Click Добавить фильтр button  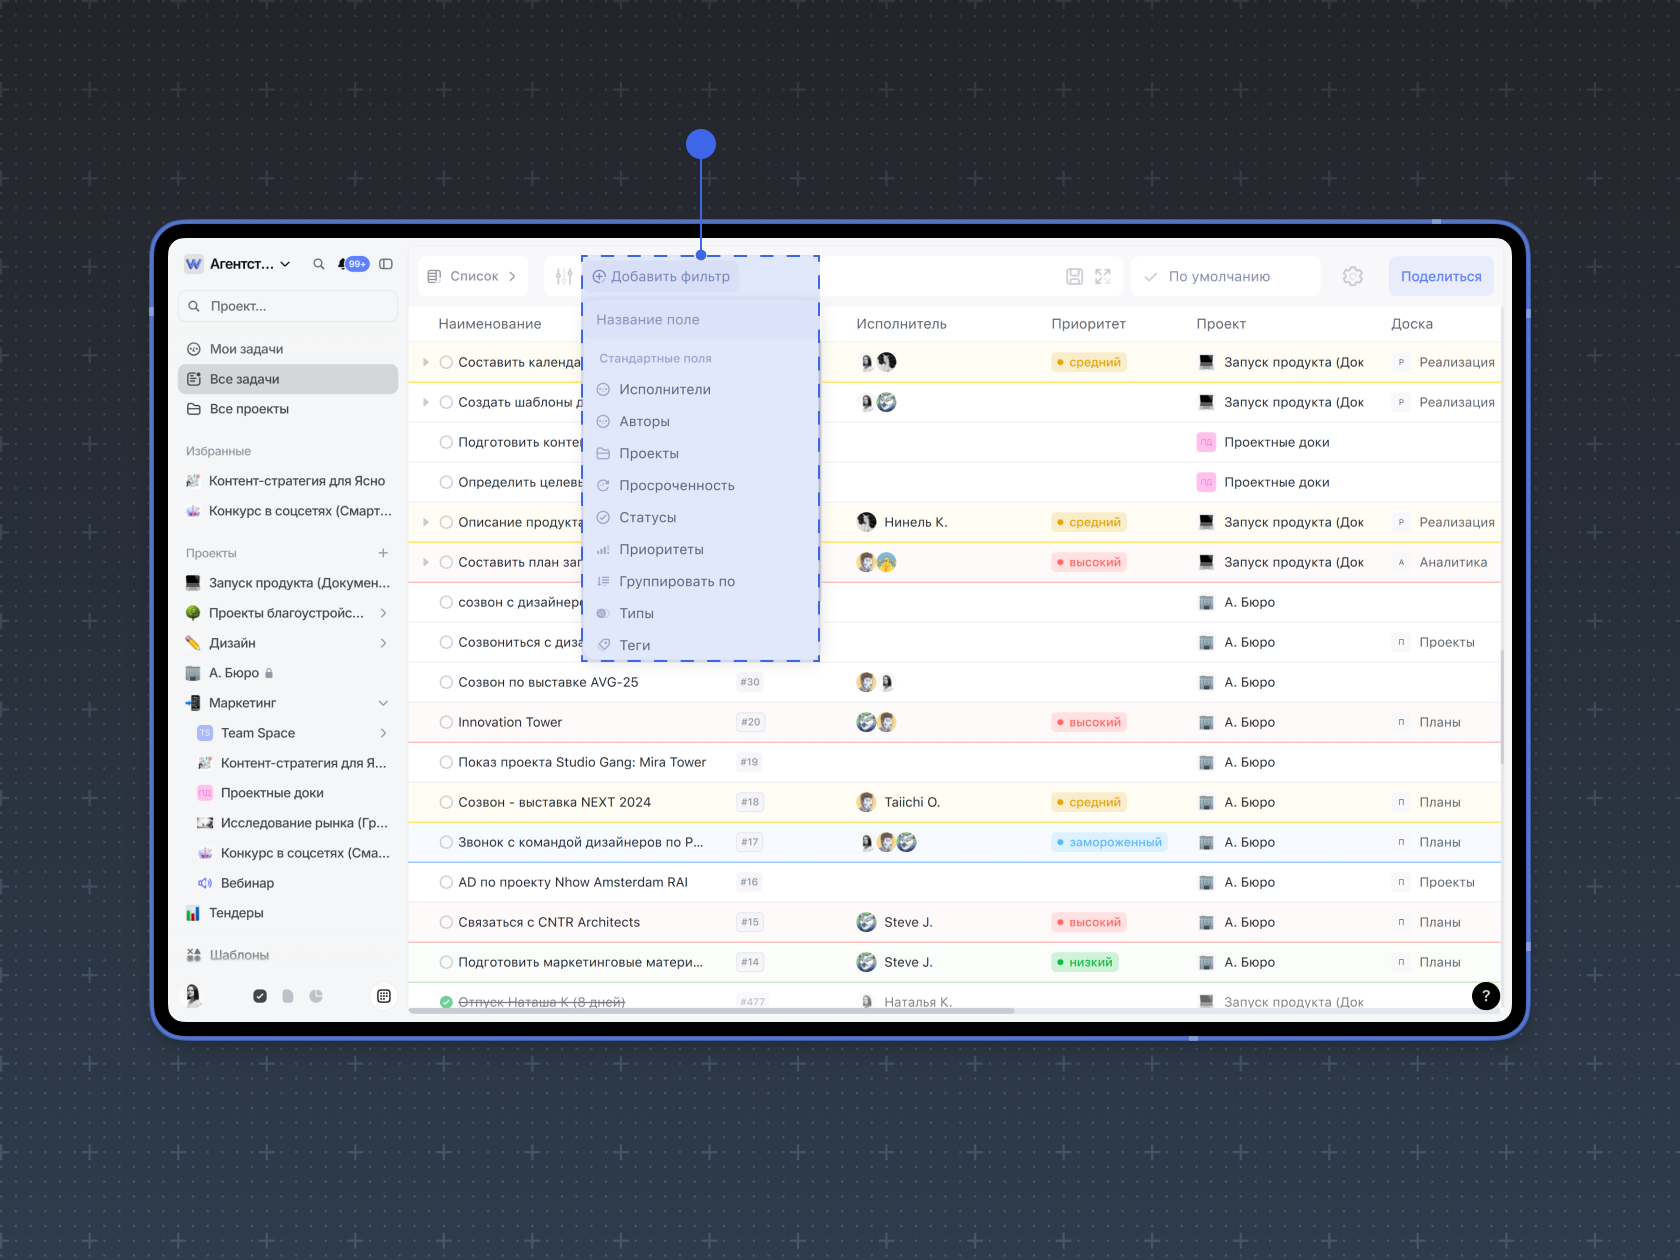click(x=662, y=277)
